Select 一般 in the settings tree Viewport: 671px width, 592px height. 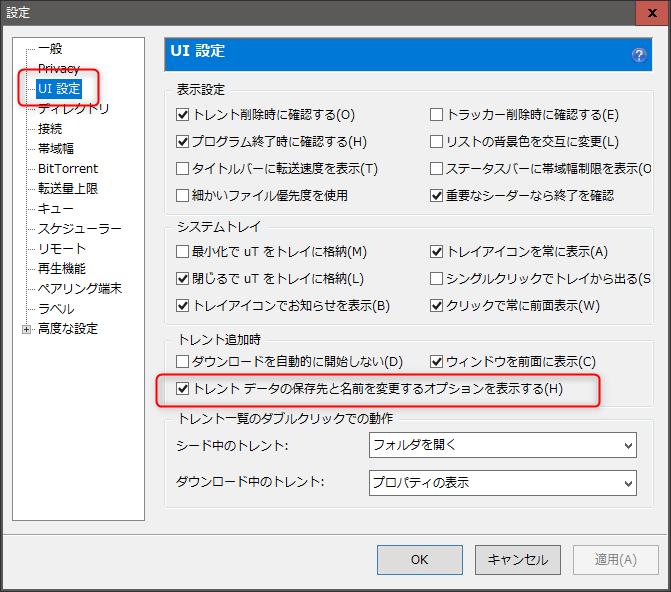(50, 48)
